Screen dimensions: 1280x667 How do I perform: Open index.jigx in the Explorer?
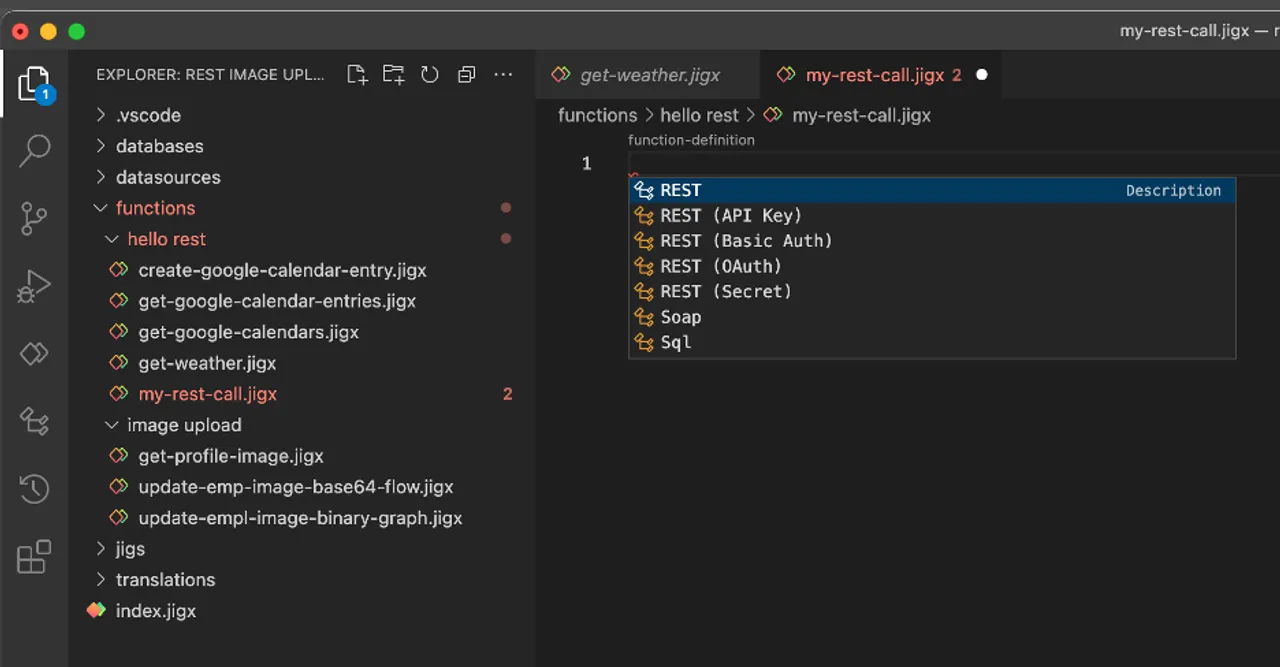tap(156, 610)
